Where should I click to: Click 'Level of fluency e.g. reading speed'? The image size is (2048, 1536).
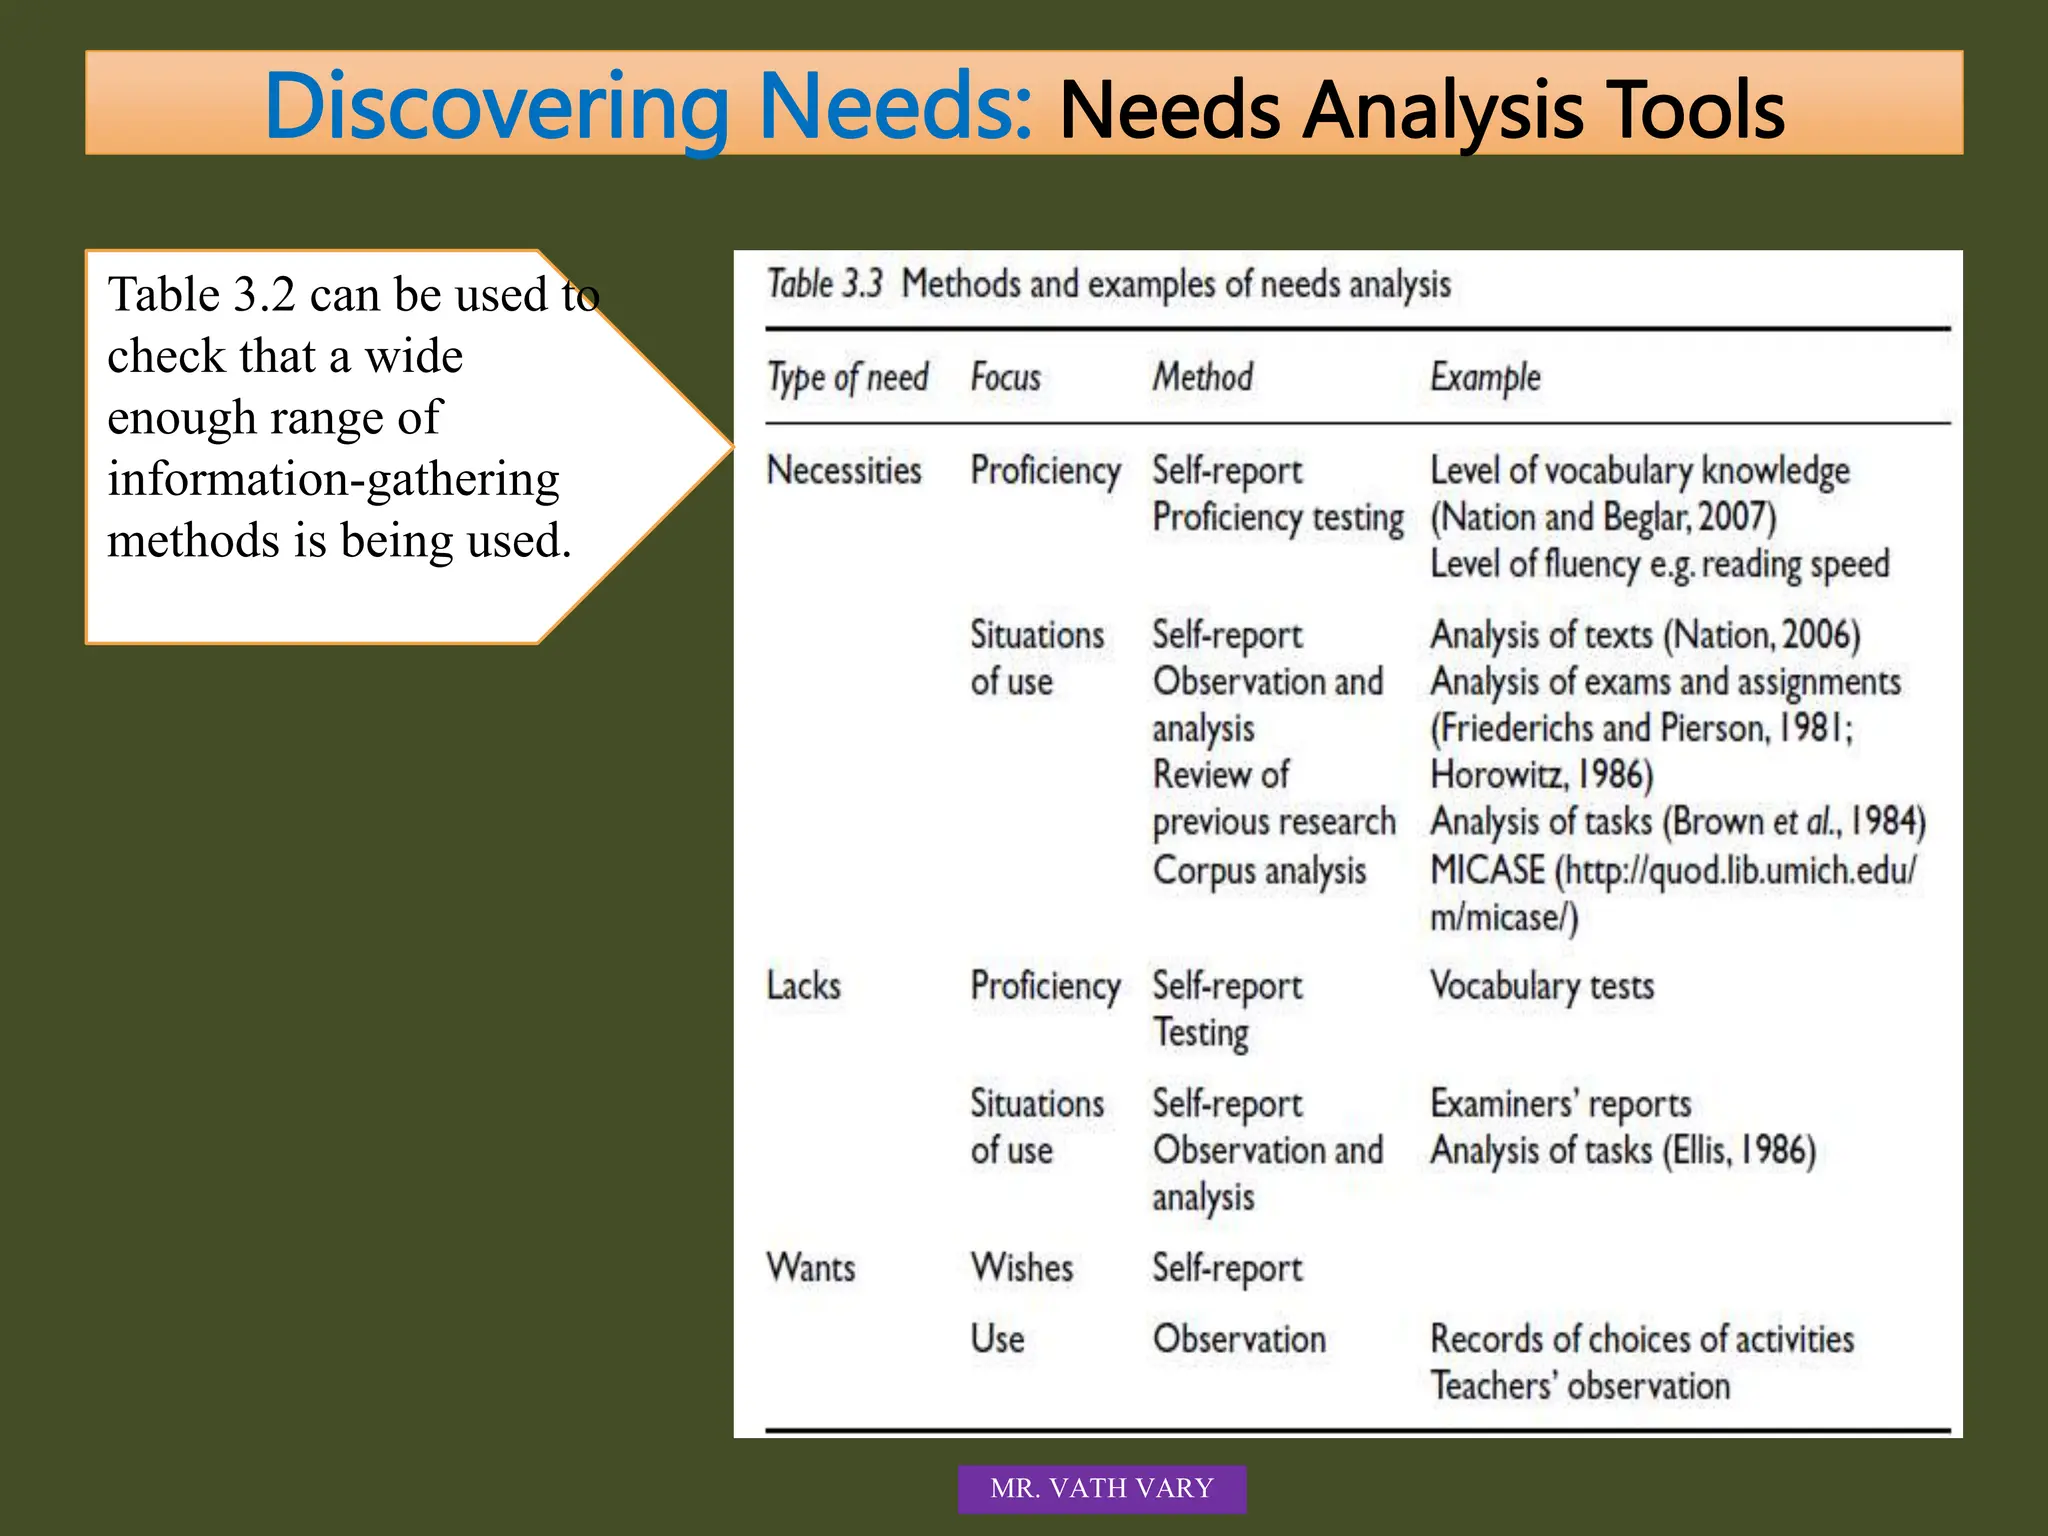(1660, 564)
